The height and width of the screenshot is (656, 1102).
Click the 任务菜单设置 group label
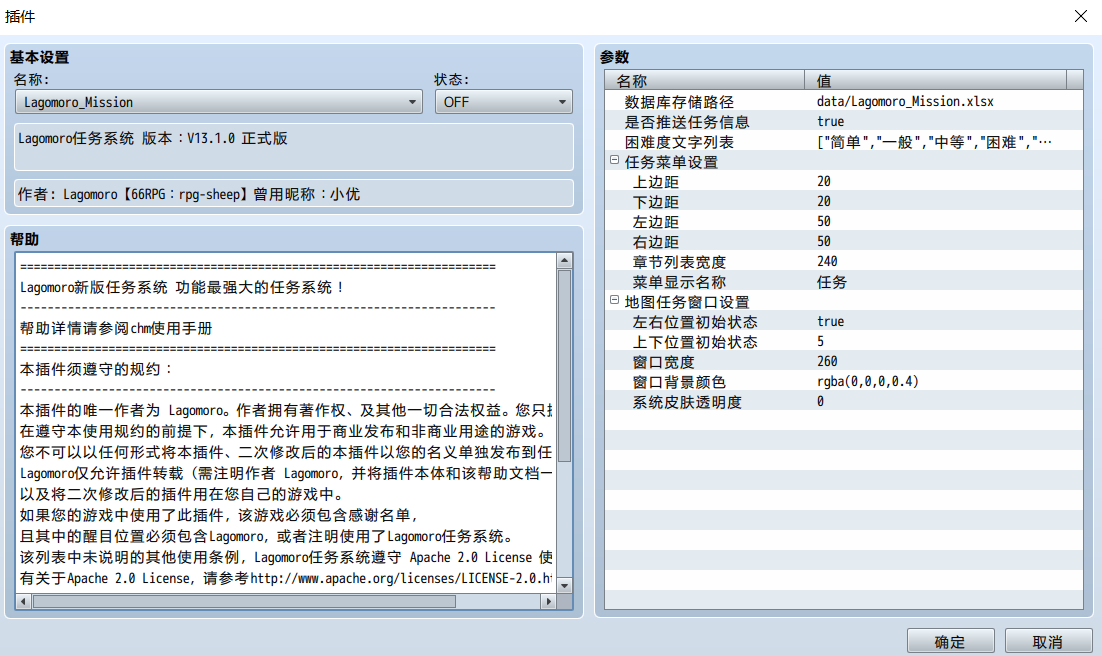click(x=671, y=162)
